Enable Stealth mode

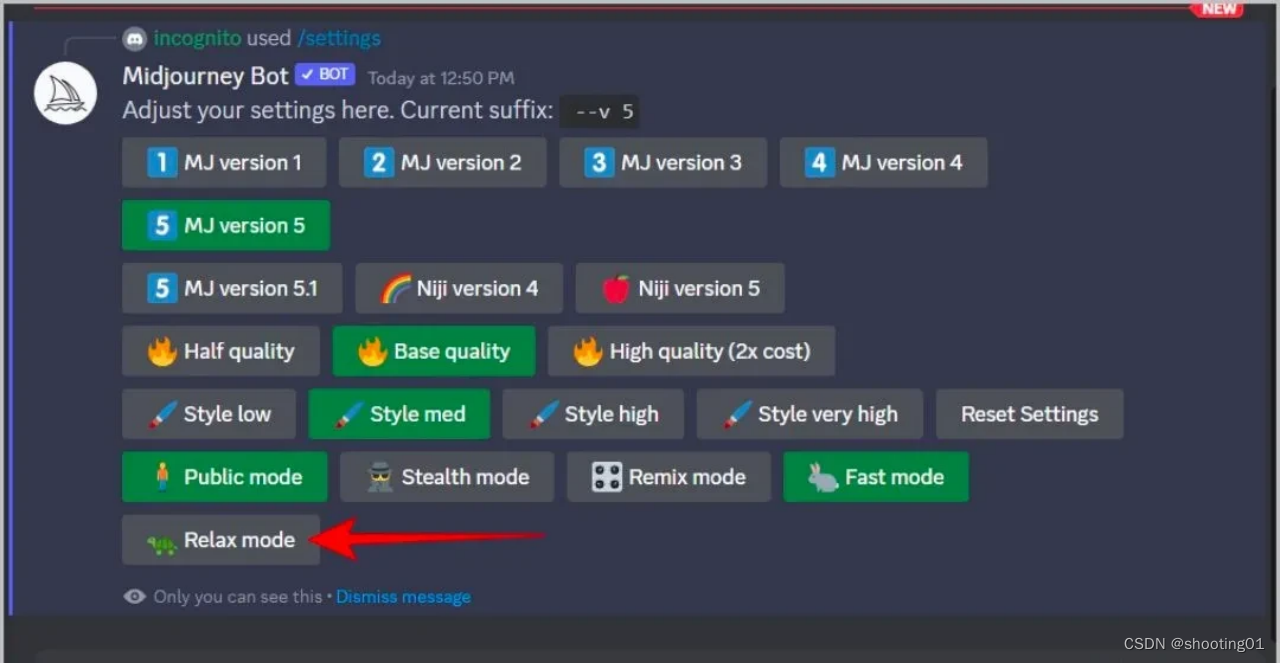pos(446,477)
